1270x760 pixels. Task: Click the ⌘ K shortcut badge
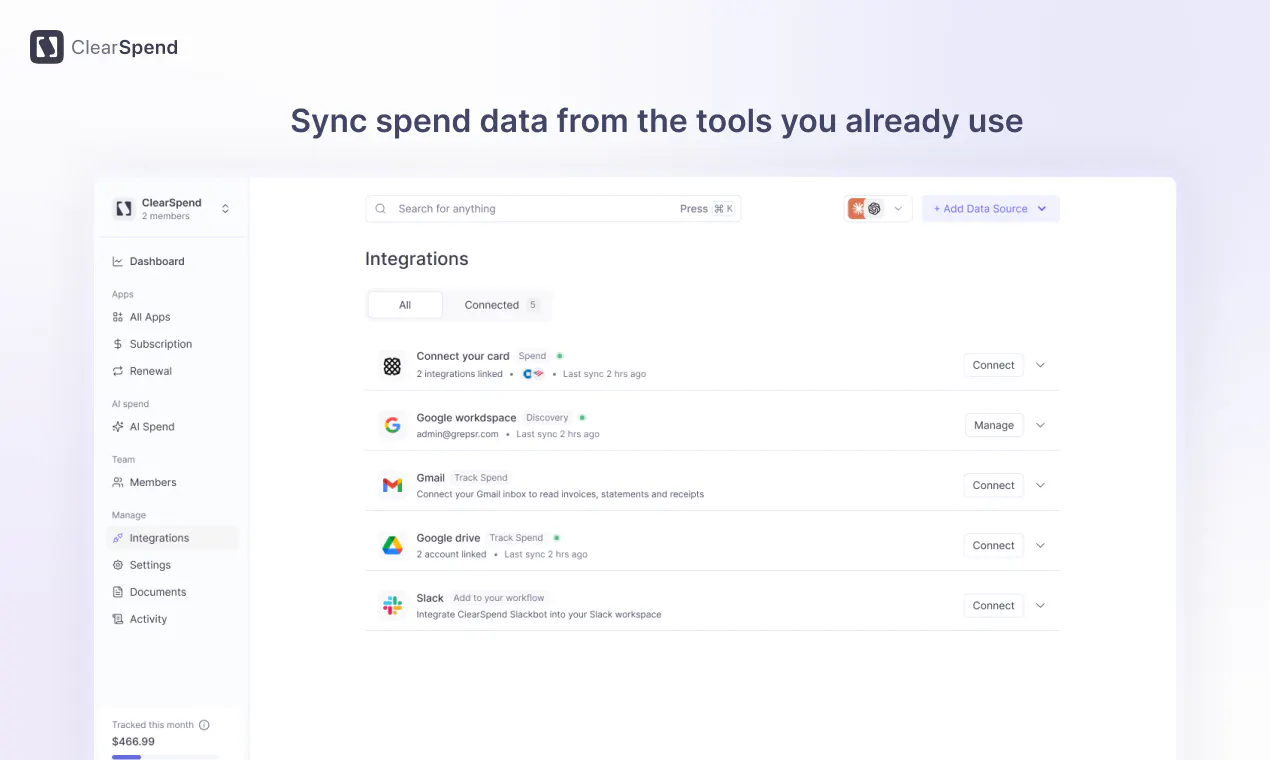[723, 209]
